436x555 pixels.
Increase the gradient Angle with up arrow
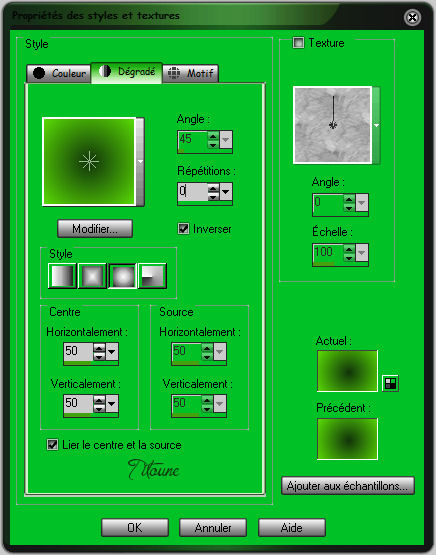213,136
